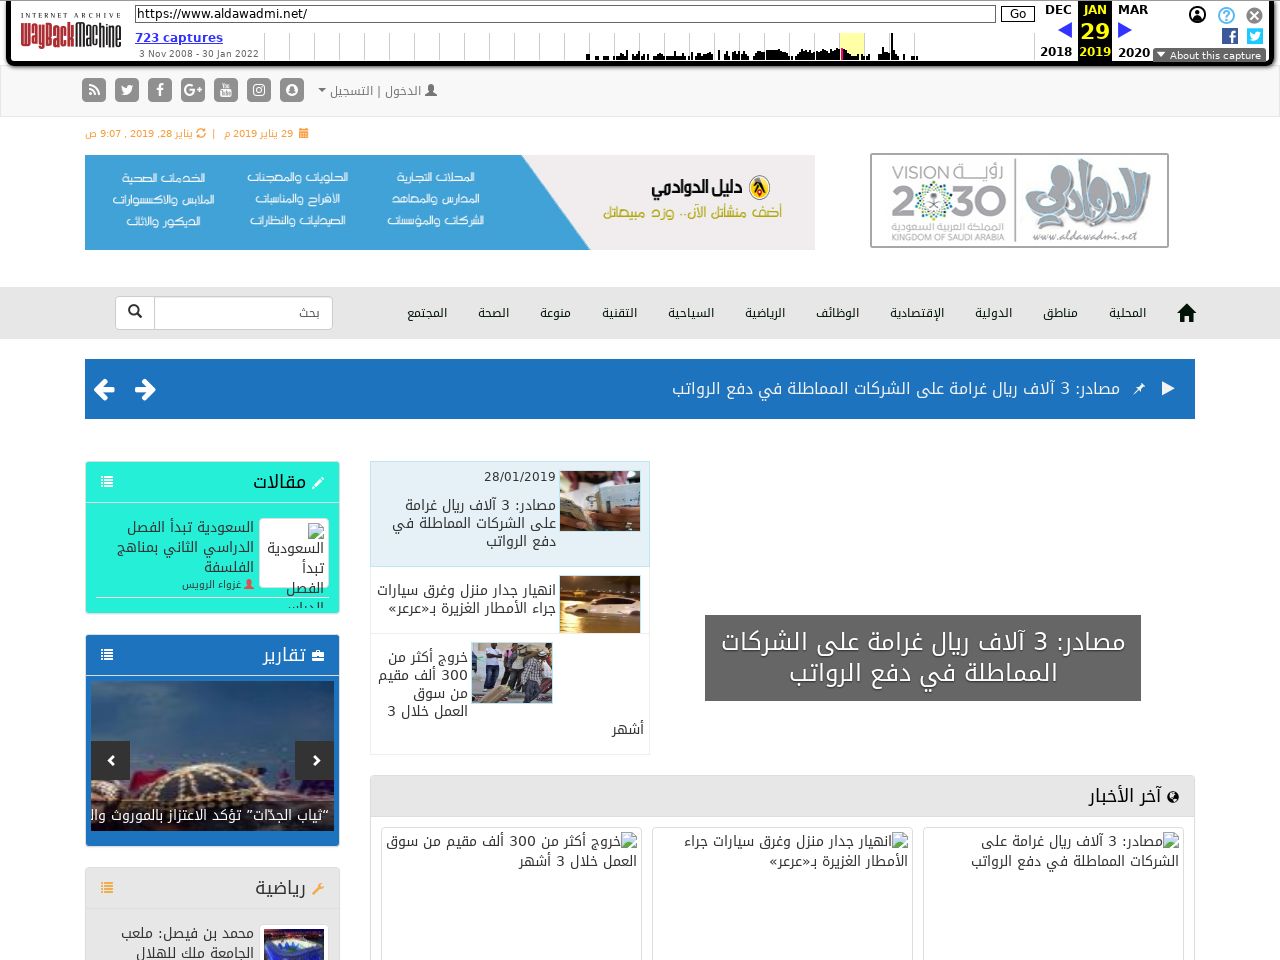Toggle the مقالات panel list icon
This screenshot has height=960, width=1280.
(x=107, y=482)
